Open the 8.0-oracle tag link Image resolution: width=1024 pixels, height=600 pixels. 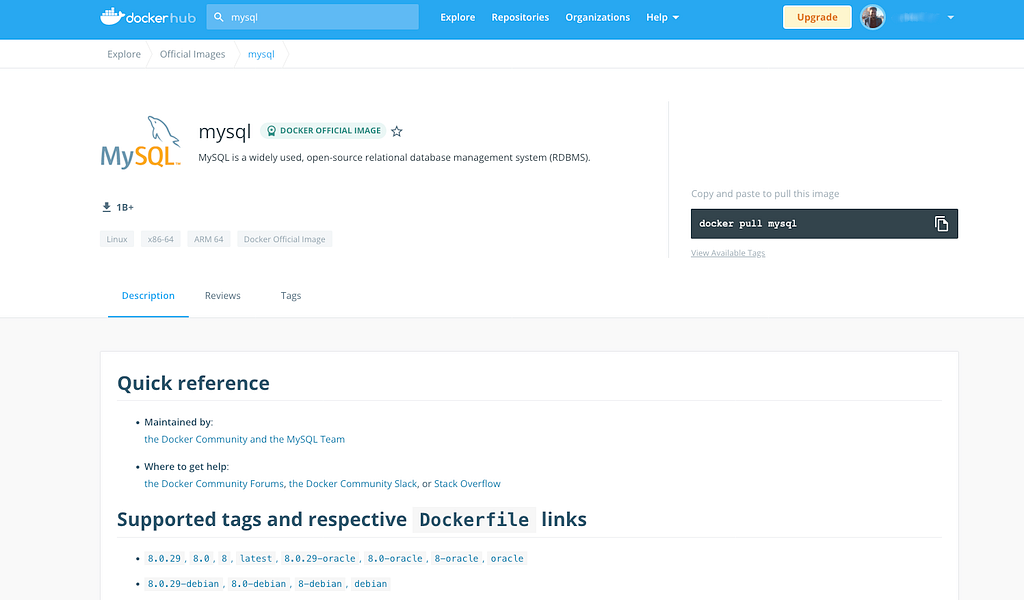[395, 558]
